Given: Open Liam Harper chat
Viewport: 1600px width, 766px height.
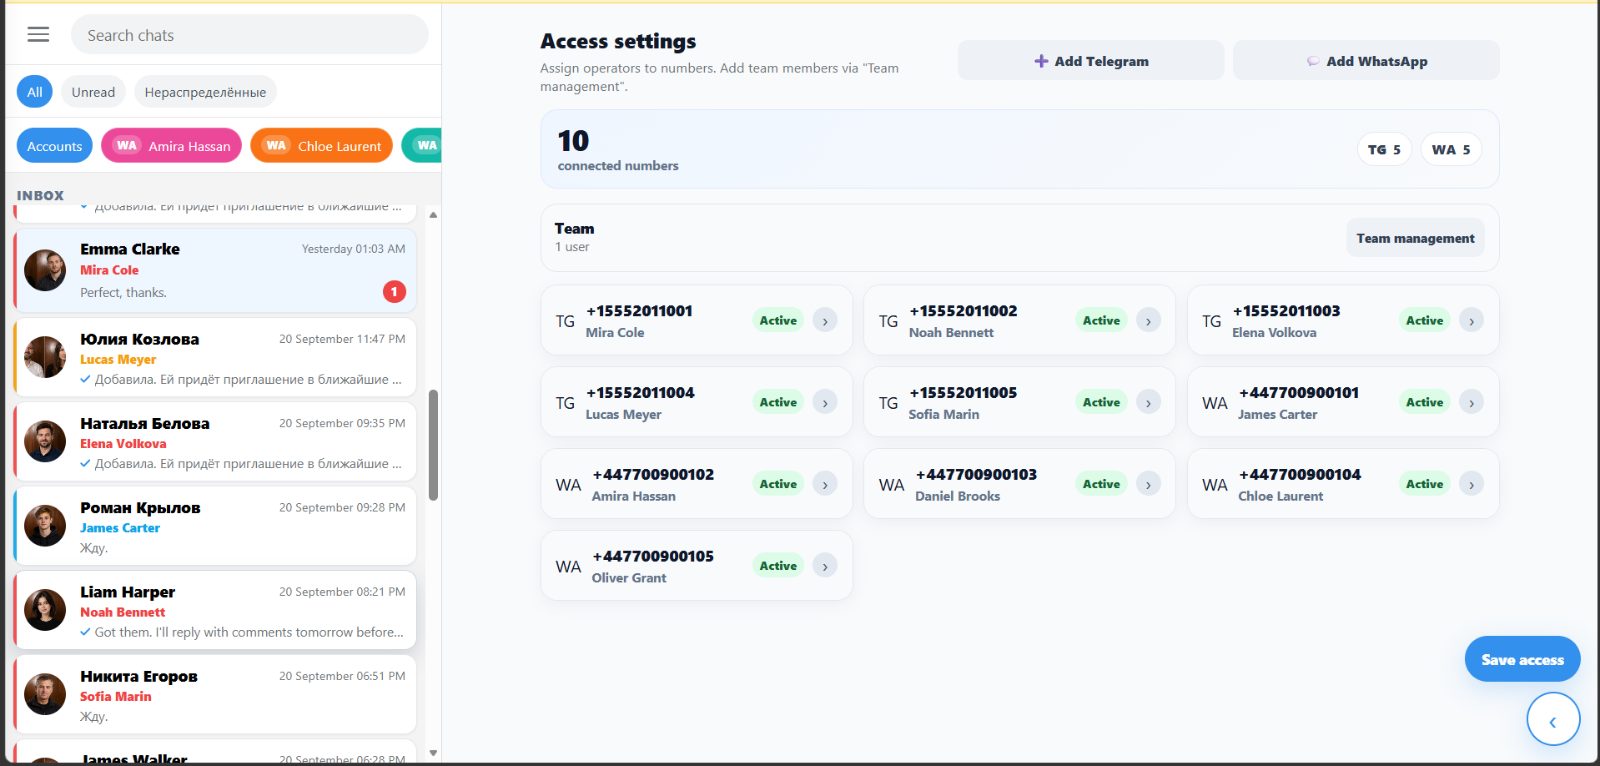Looking at the screenshot, I should (x=215, y=610).
